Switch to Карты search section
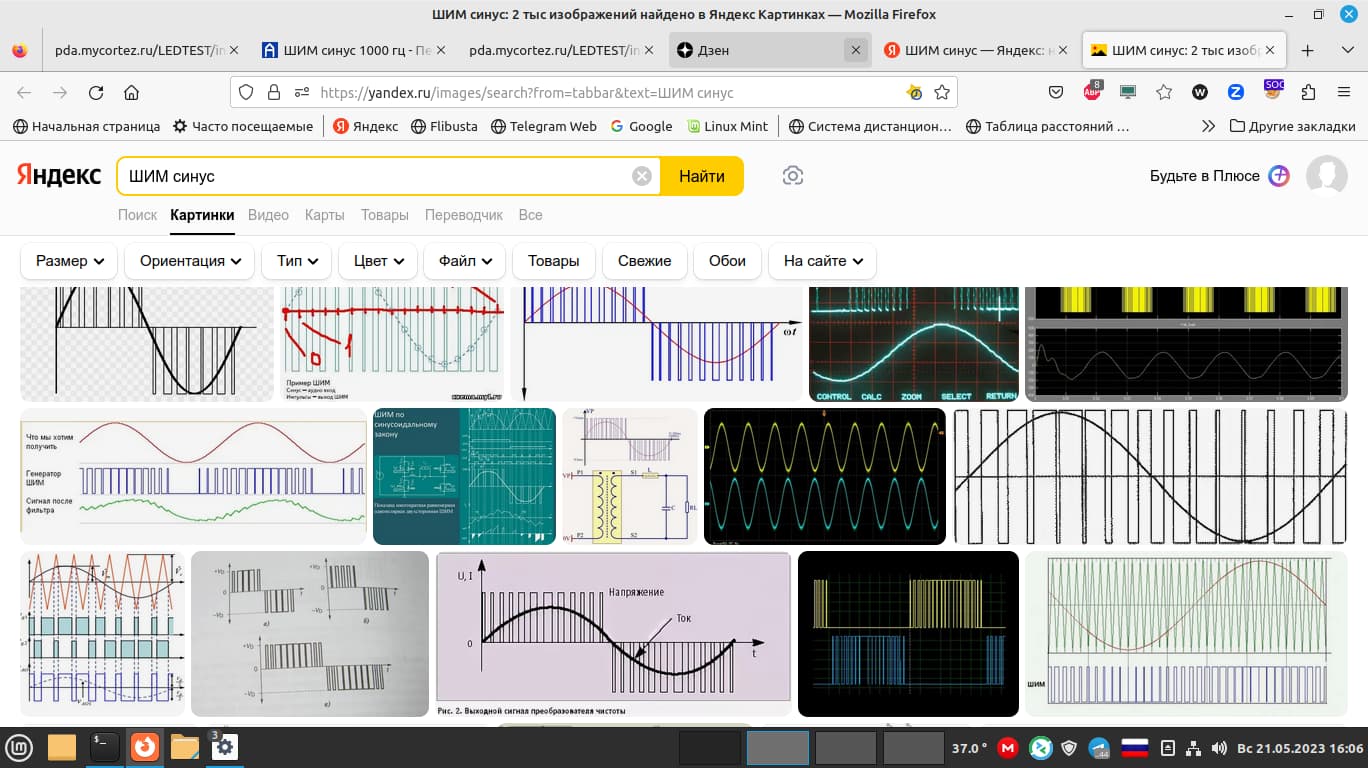 325,215
